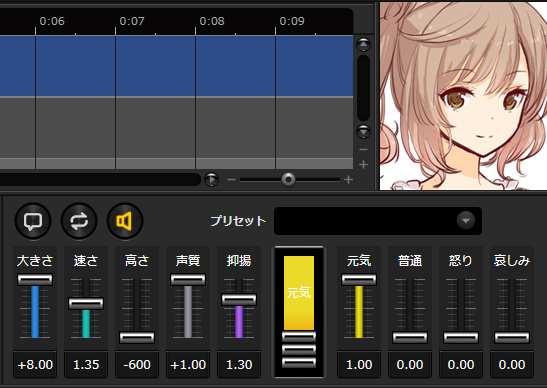This screenshot has height=388, width=547.
Task: Adjust the 哀しみ emotion slider handle
Action: click(x=512, y=337)
